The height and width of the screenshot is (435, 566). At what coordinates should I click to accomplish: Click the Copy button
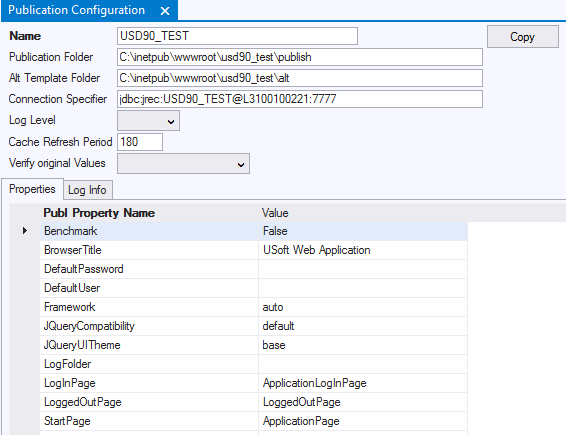pyautogui.click(x=523, y=36)
